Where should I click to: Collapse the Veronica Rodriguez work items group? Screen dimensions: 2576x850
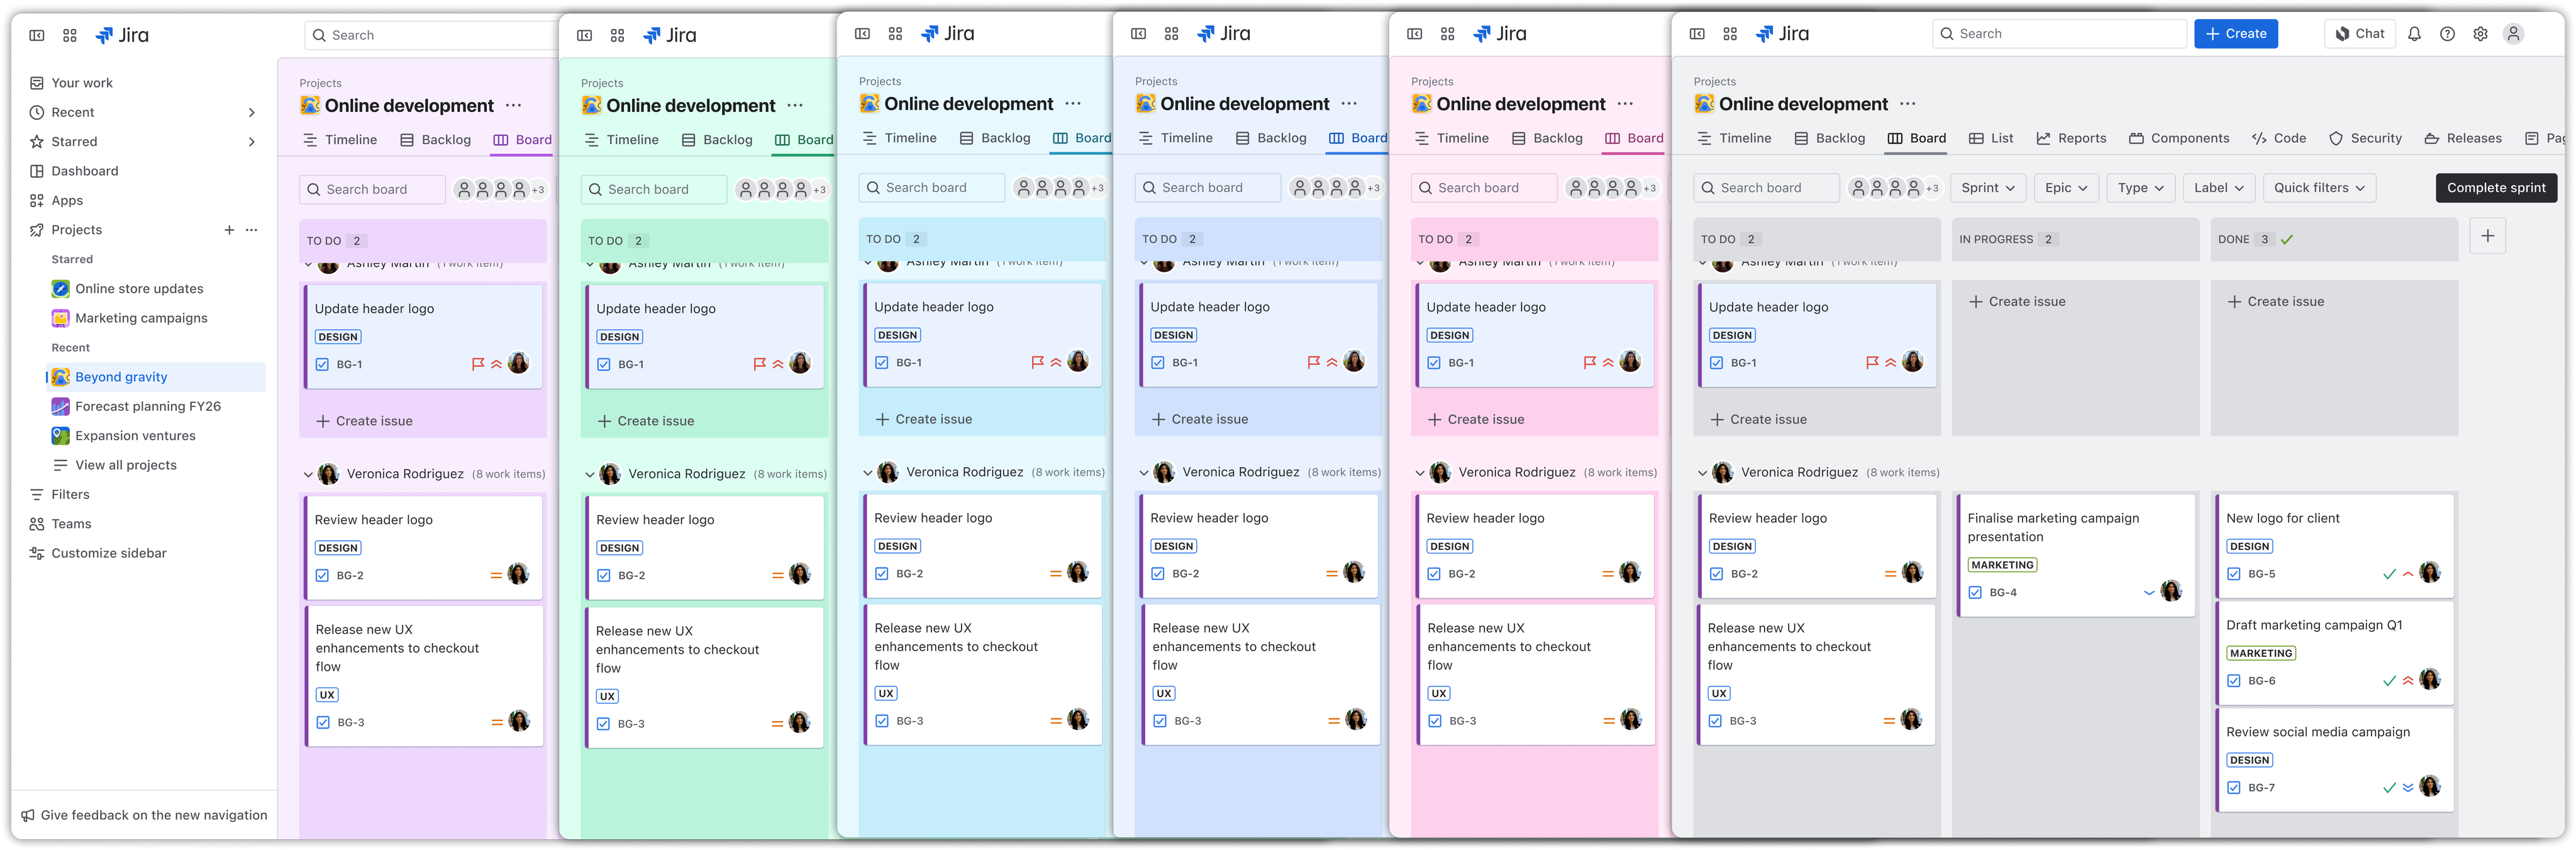point(1703,471)
